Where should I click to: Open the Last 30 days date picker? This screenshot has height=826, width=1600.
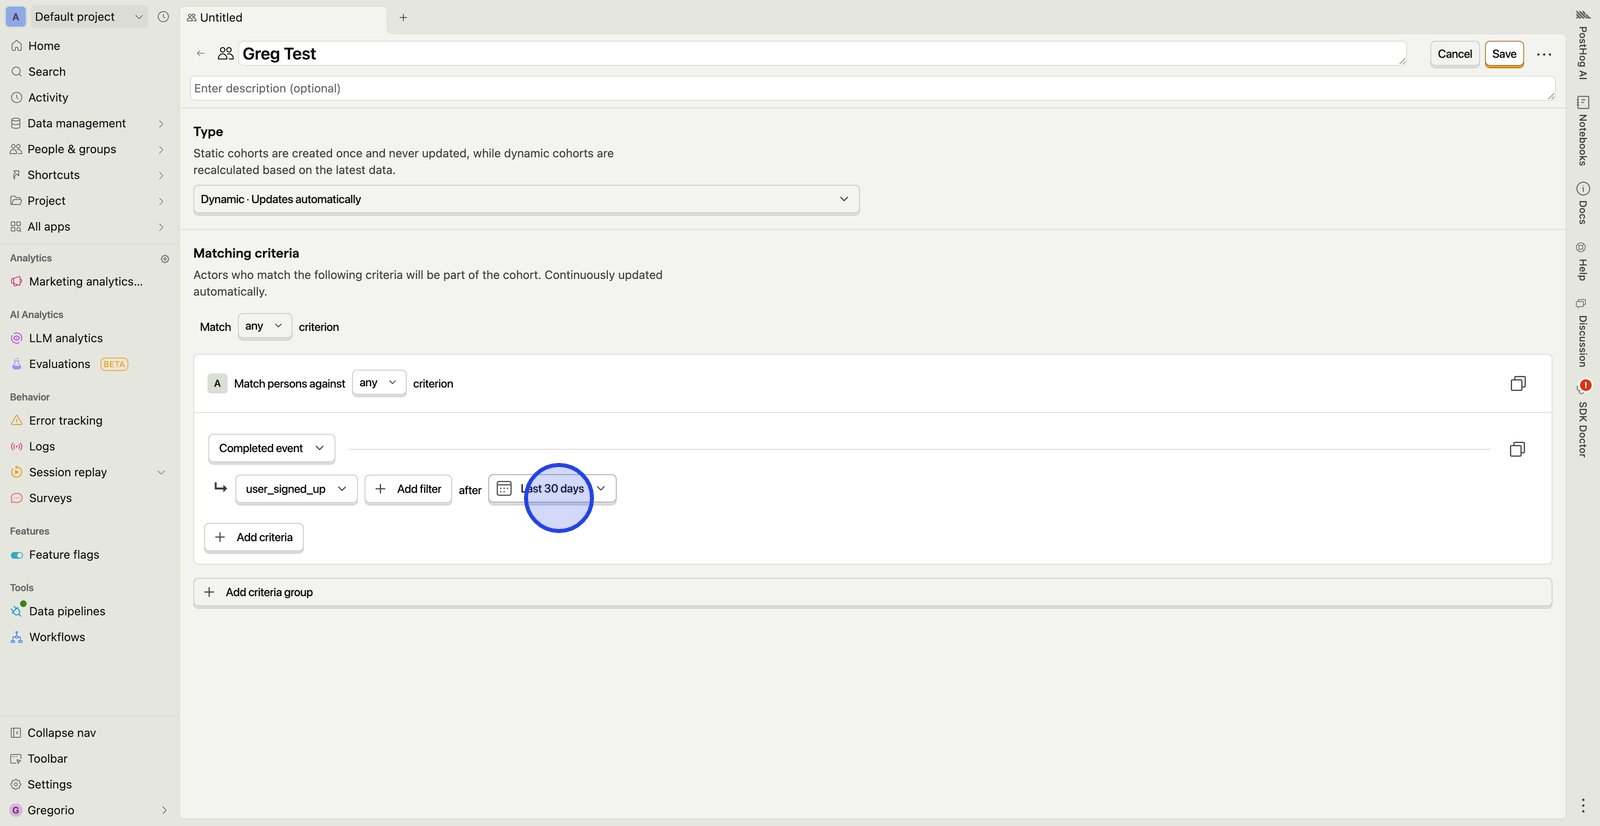tap(552, 489)
